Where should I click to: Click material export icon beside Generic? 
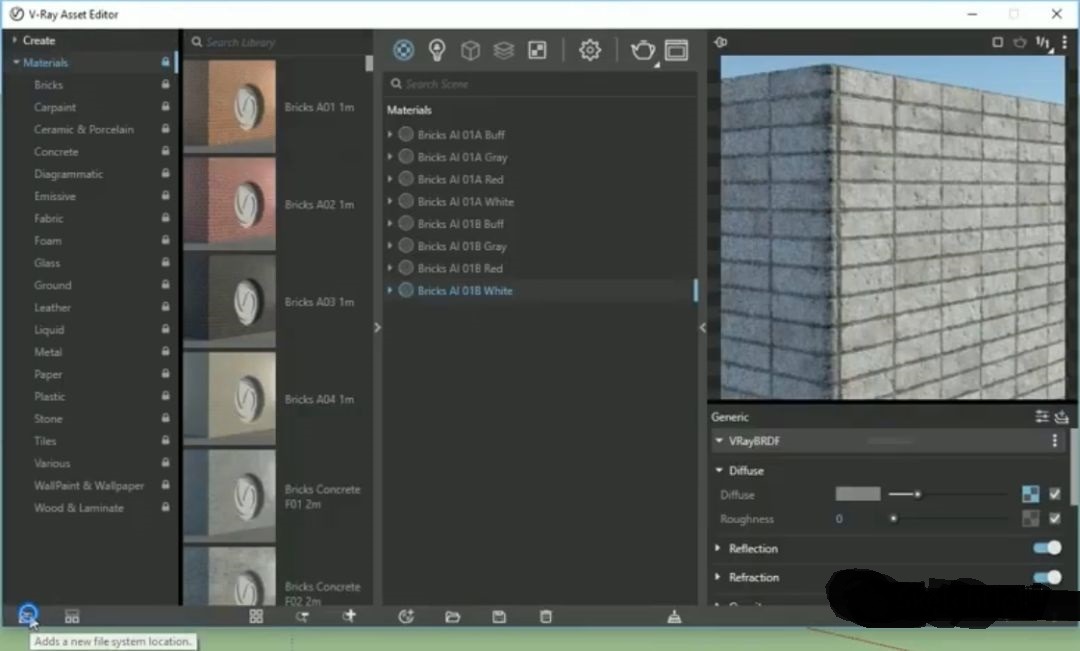1061,417
